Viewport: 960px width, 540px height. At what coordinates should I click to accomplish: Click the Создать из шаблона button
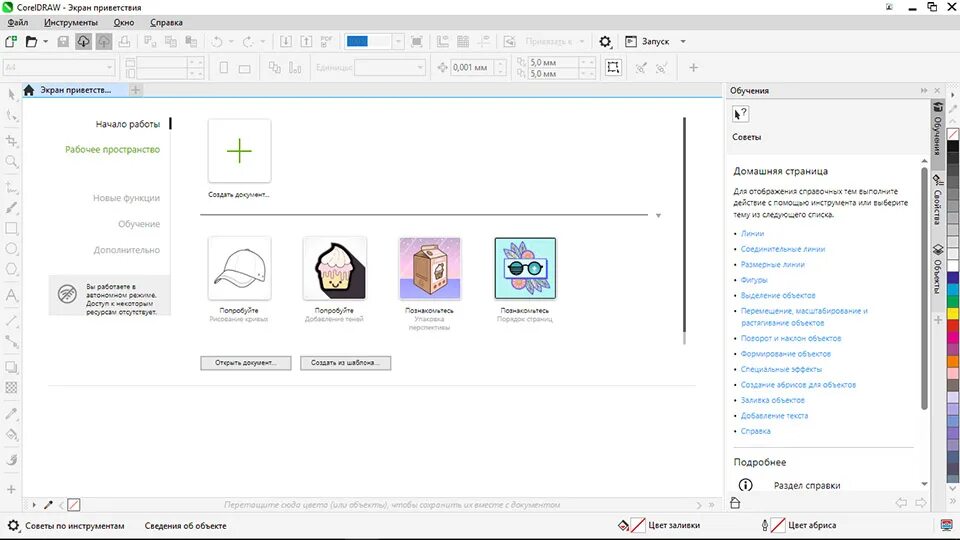coord(345,362)
